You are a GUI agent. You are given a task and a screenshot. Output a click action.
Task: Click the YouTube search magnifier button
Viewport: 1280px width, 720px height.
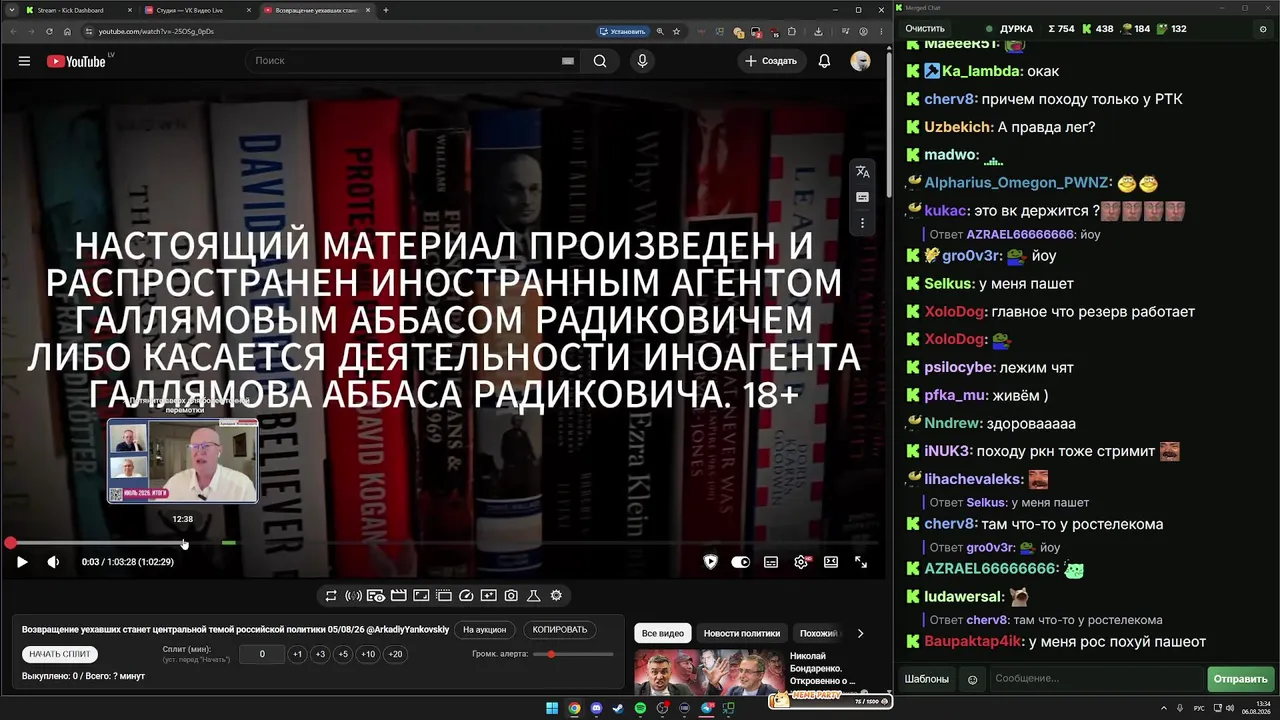[600, 61]
